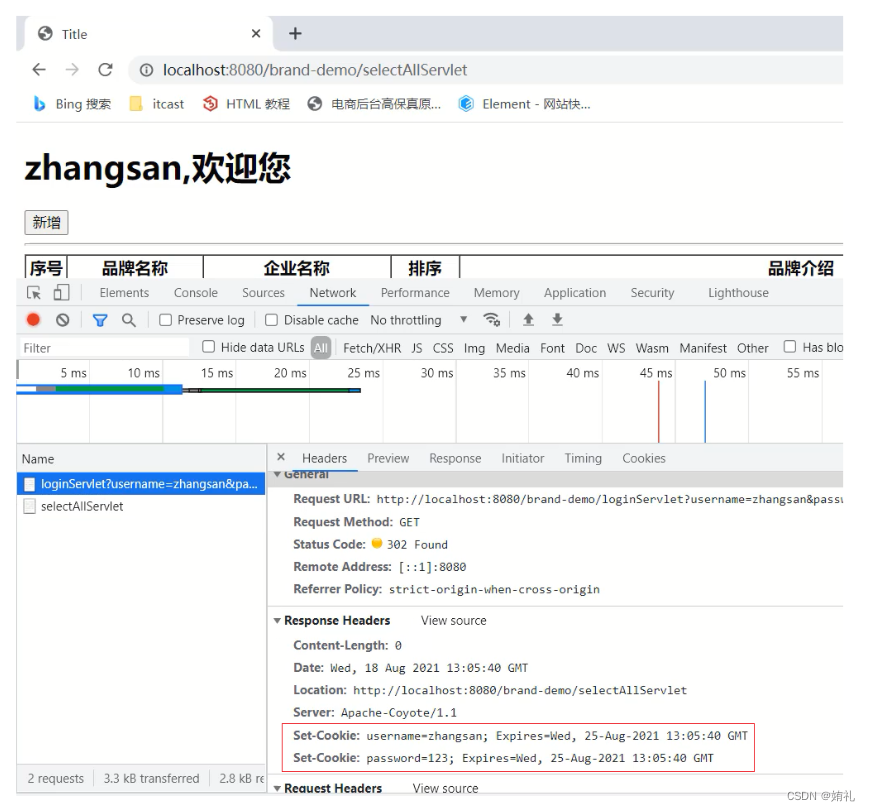Open the Timing detail tab

point(583,458)
